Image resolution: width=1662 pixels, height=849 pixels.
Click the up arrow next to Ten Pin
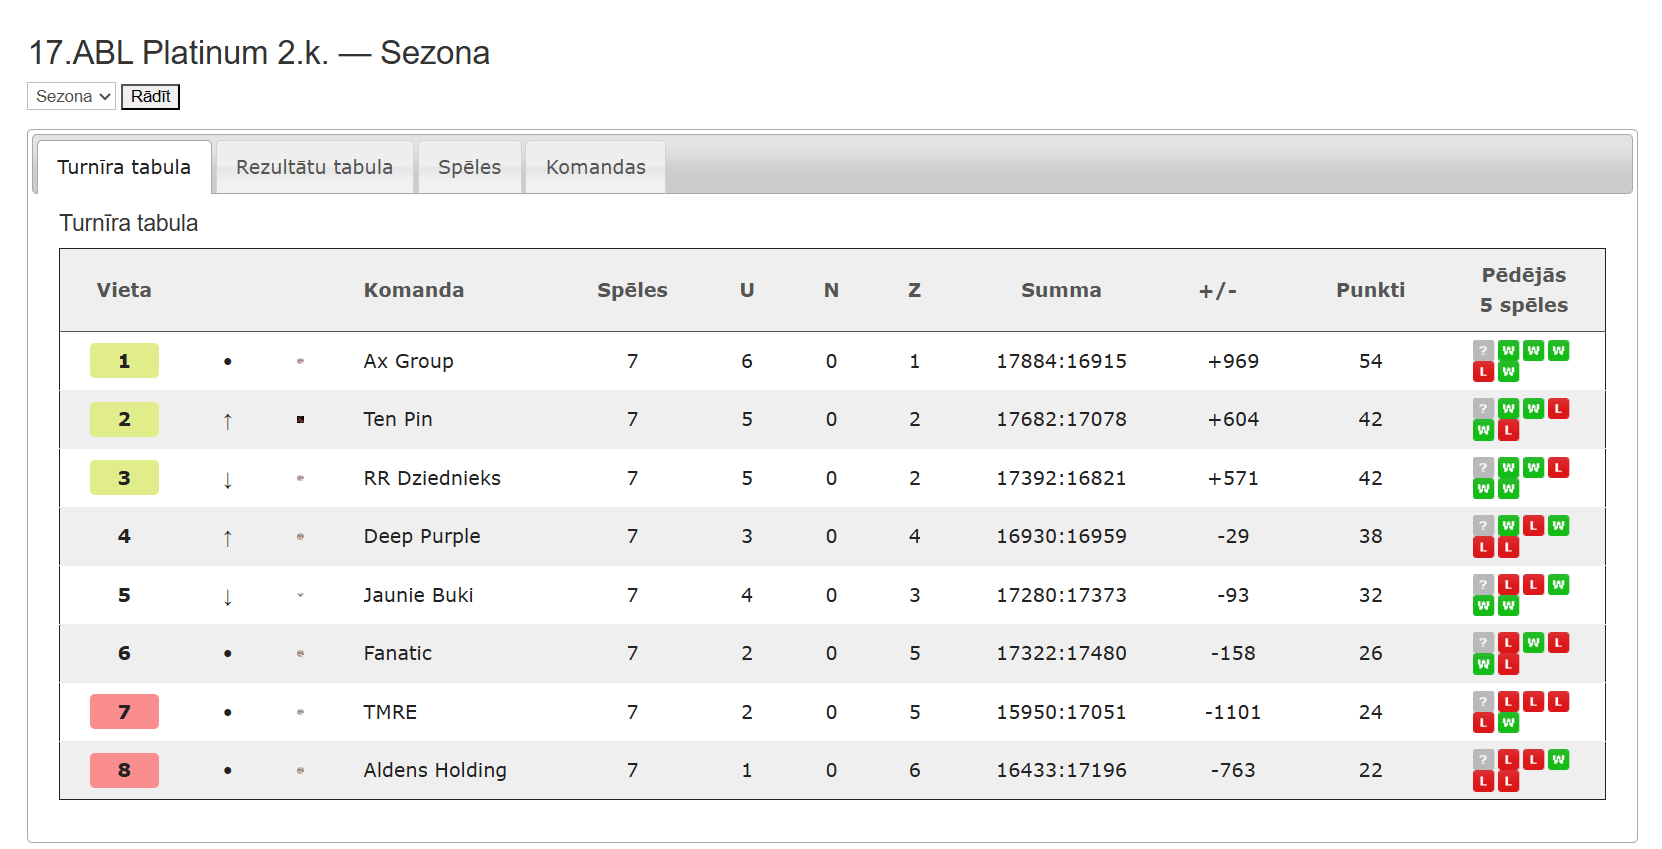[x=228, y=421]
